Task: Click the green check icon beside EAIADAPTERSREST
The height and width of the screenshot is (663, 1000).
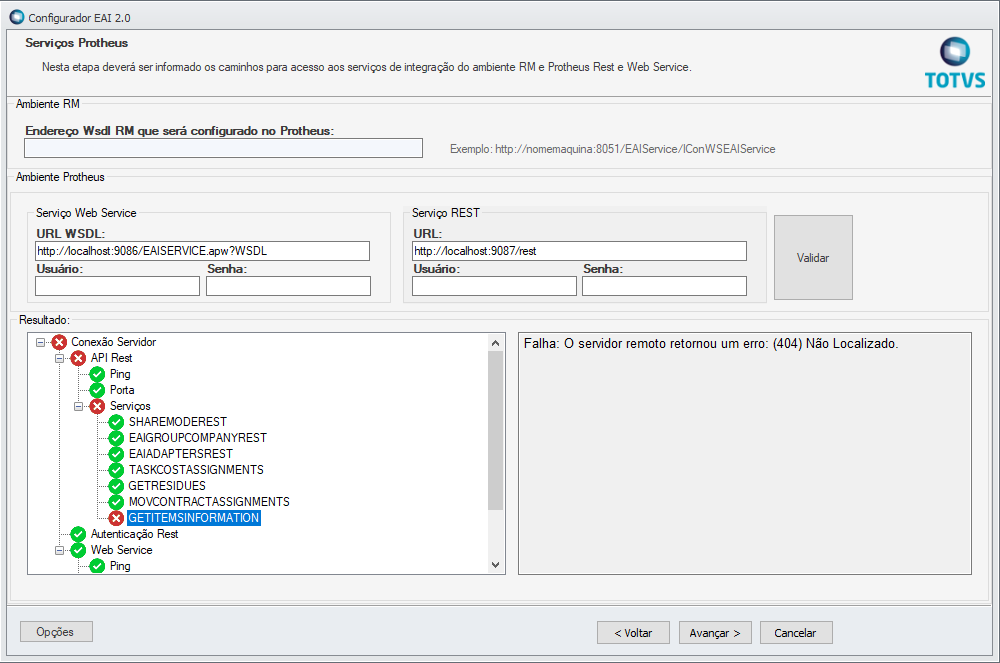Action: coord(116,454)
